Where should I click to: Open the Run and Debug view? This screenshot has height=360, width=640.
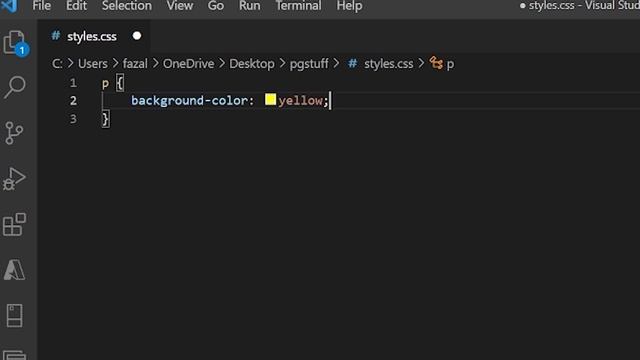coord(14,179)
